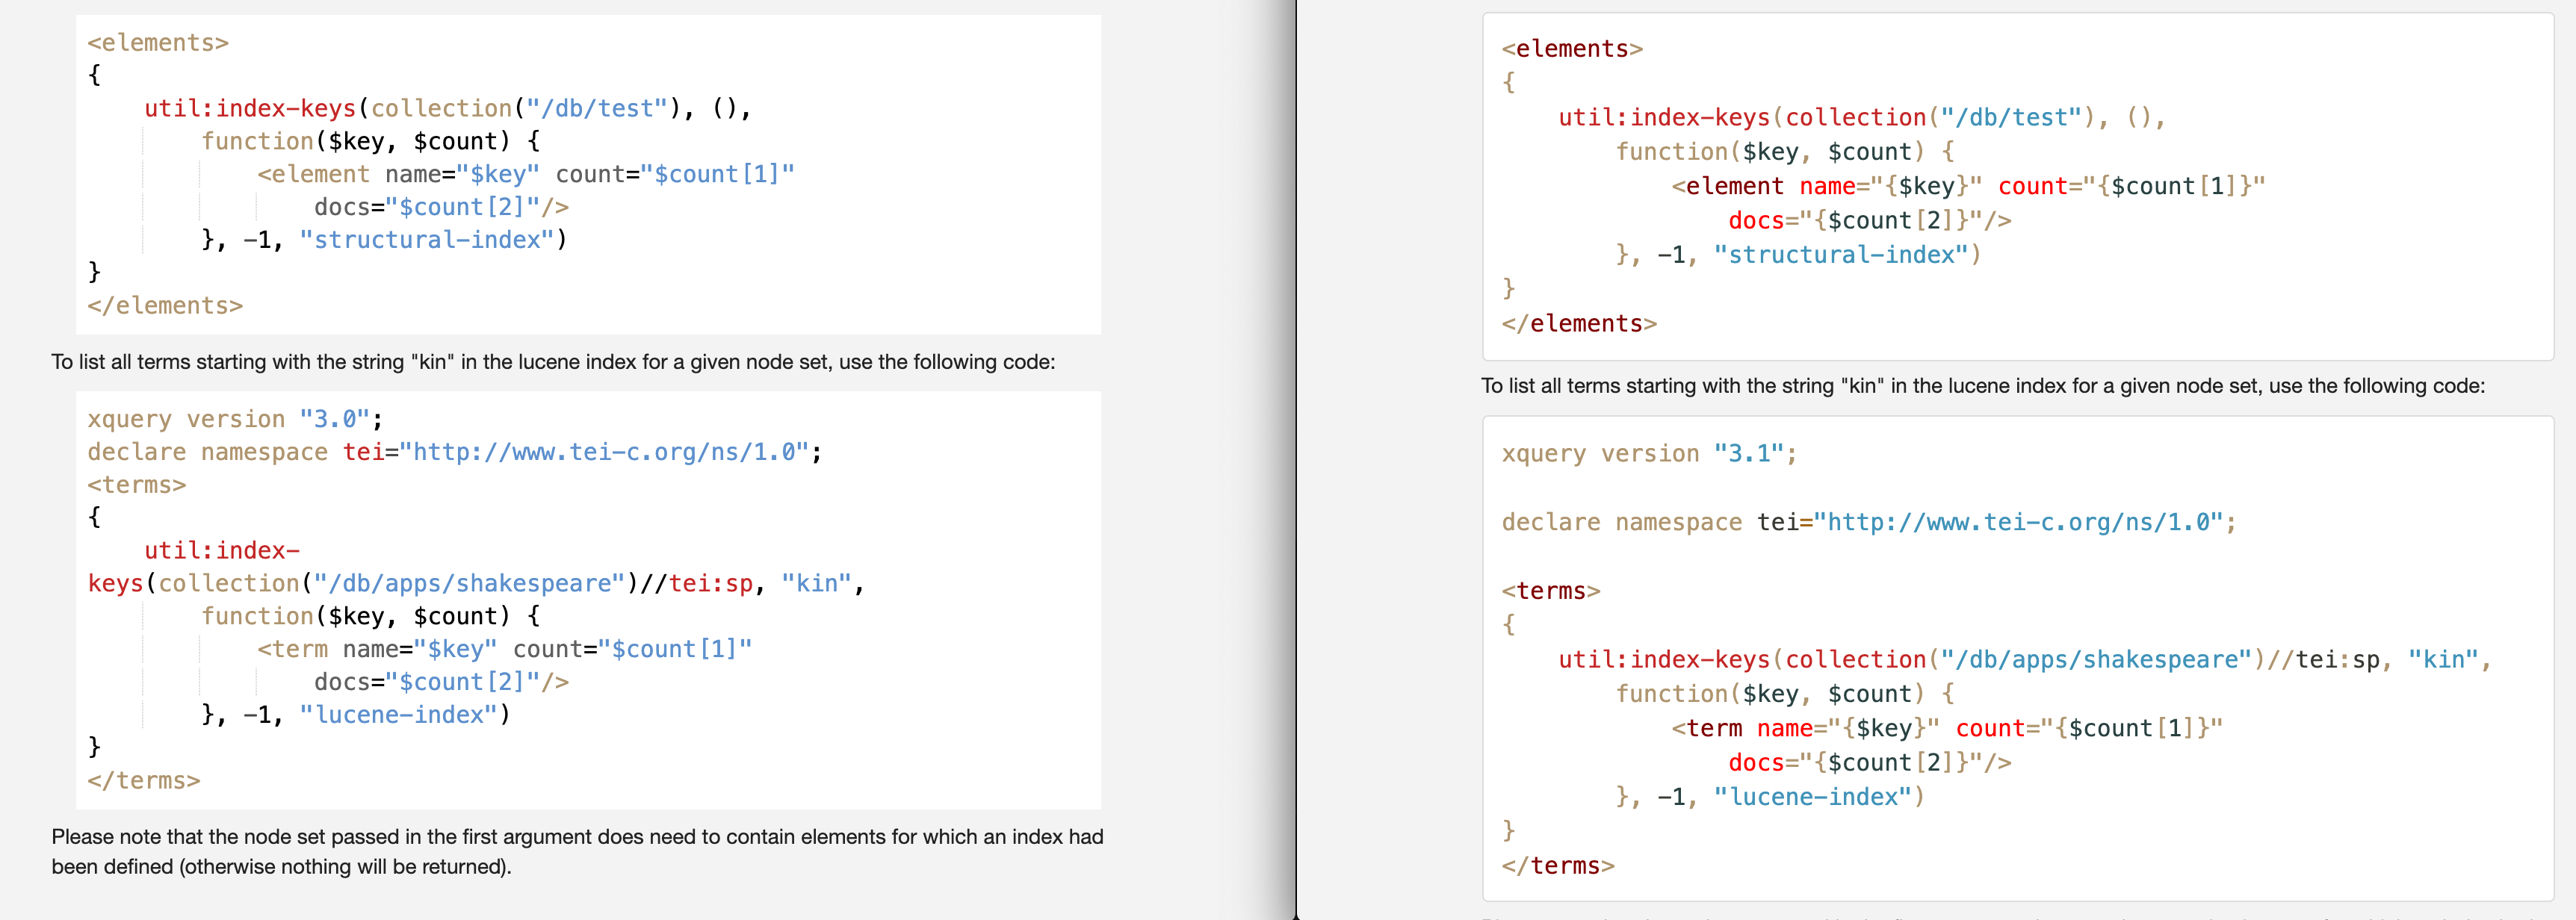This screenshot has height=920, width=2576.
Task: Click the left paragraph about terms starting with "kin"
Action: [x=553, y=362]
